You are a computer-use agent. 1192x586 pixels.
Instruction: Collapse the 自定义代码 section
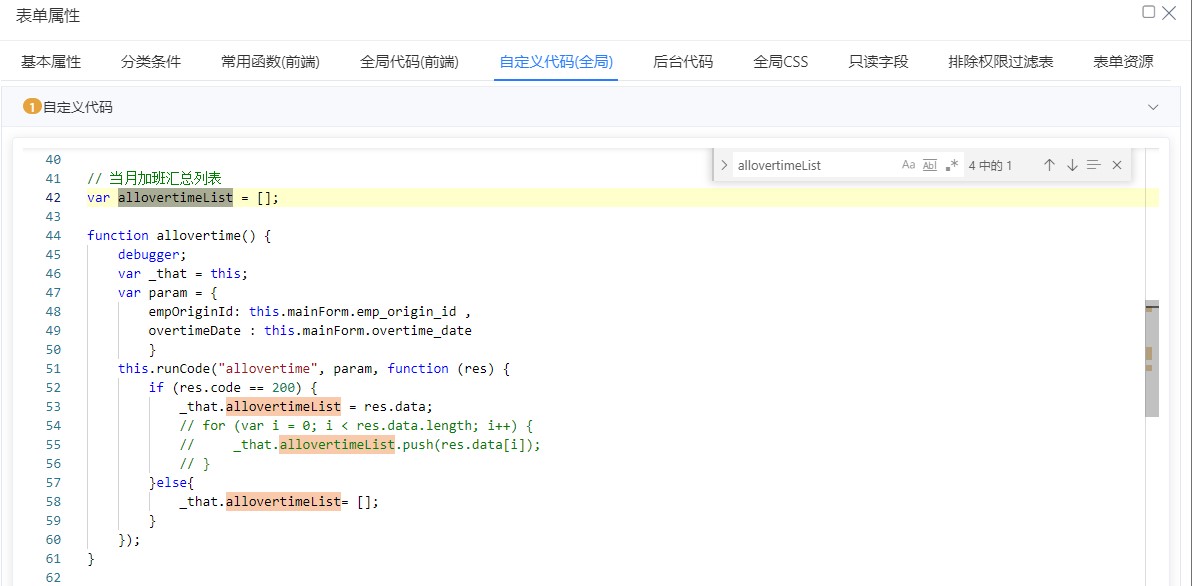pyautogui.click(x=1153, y=107)
